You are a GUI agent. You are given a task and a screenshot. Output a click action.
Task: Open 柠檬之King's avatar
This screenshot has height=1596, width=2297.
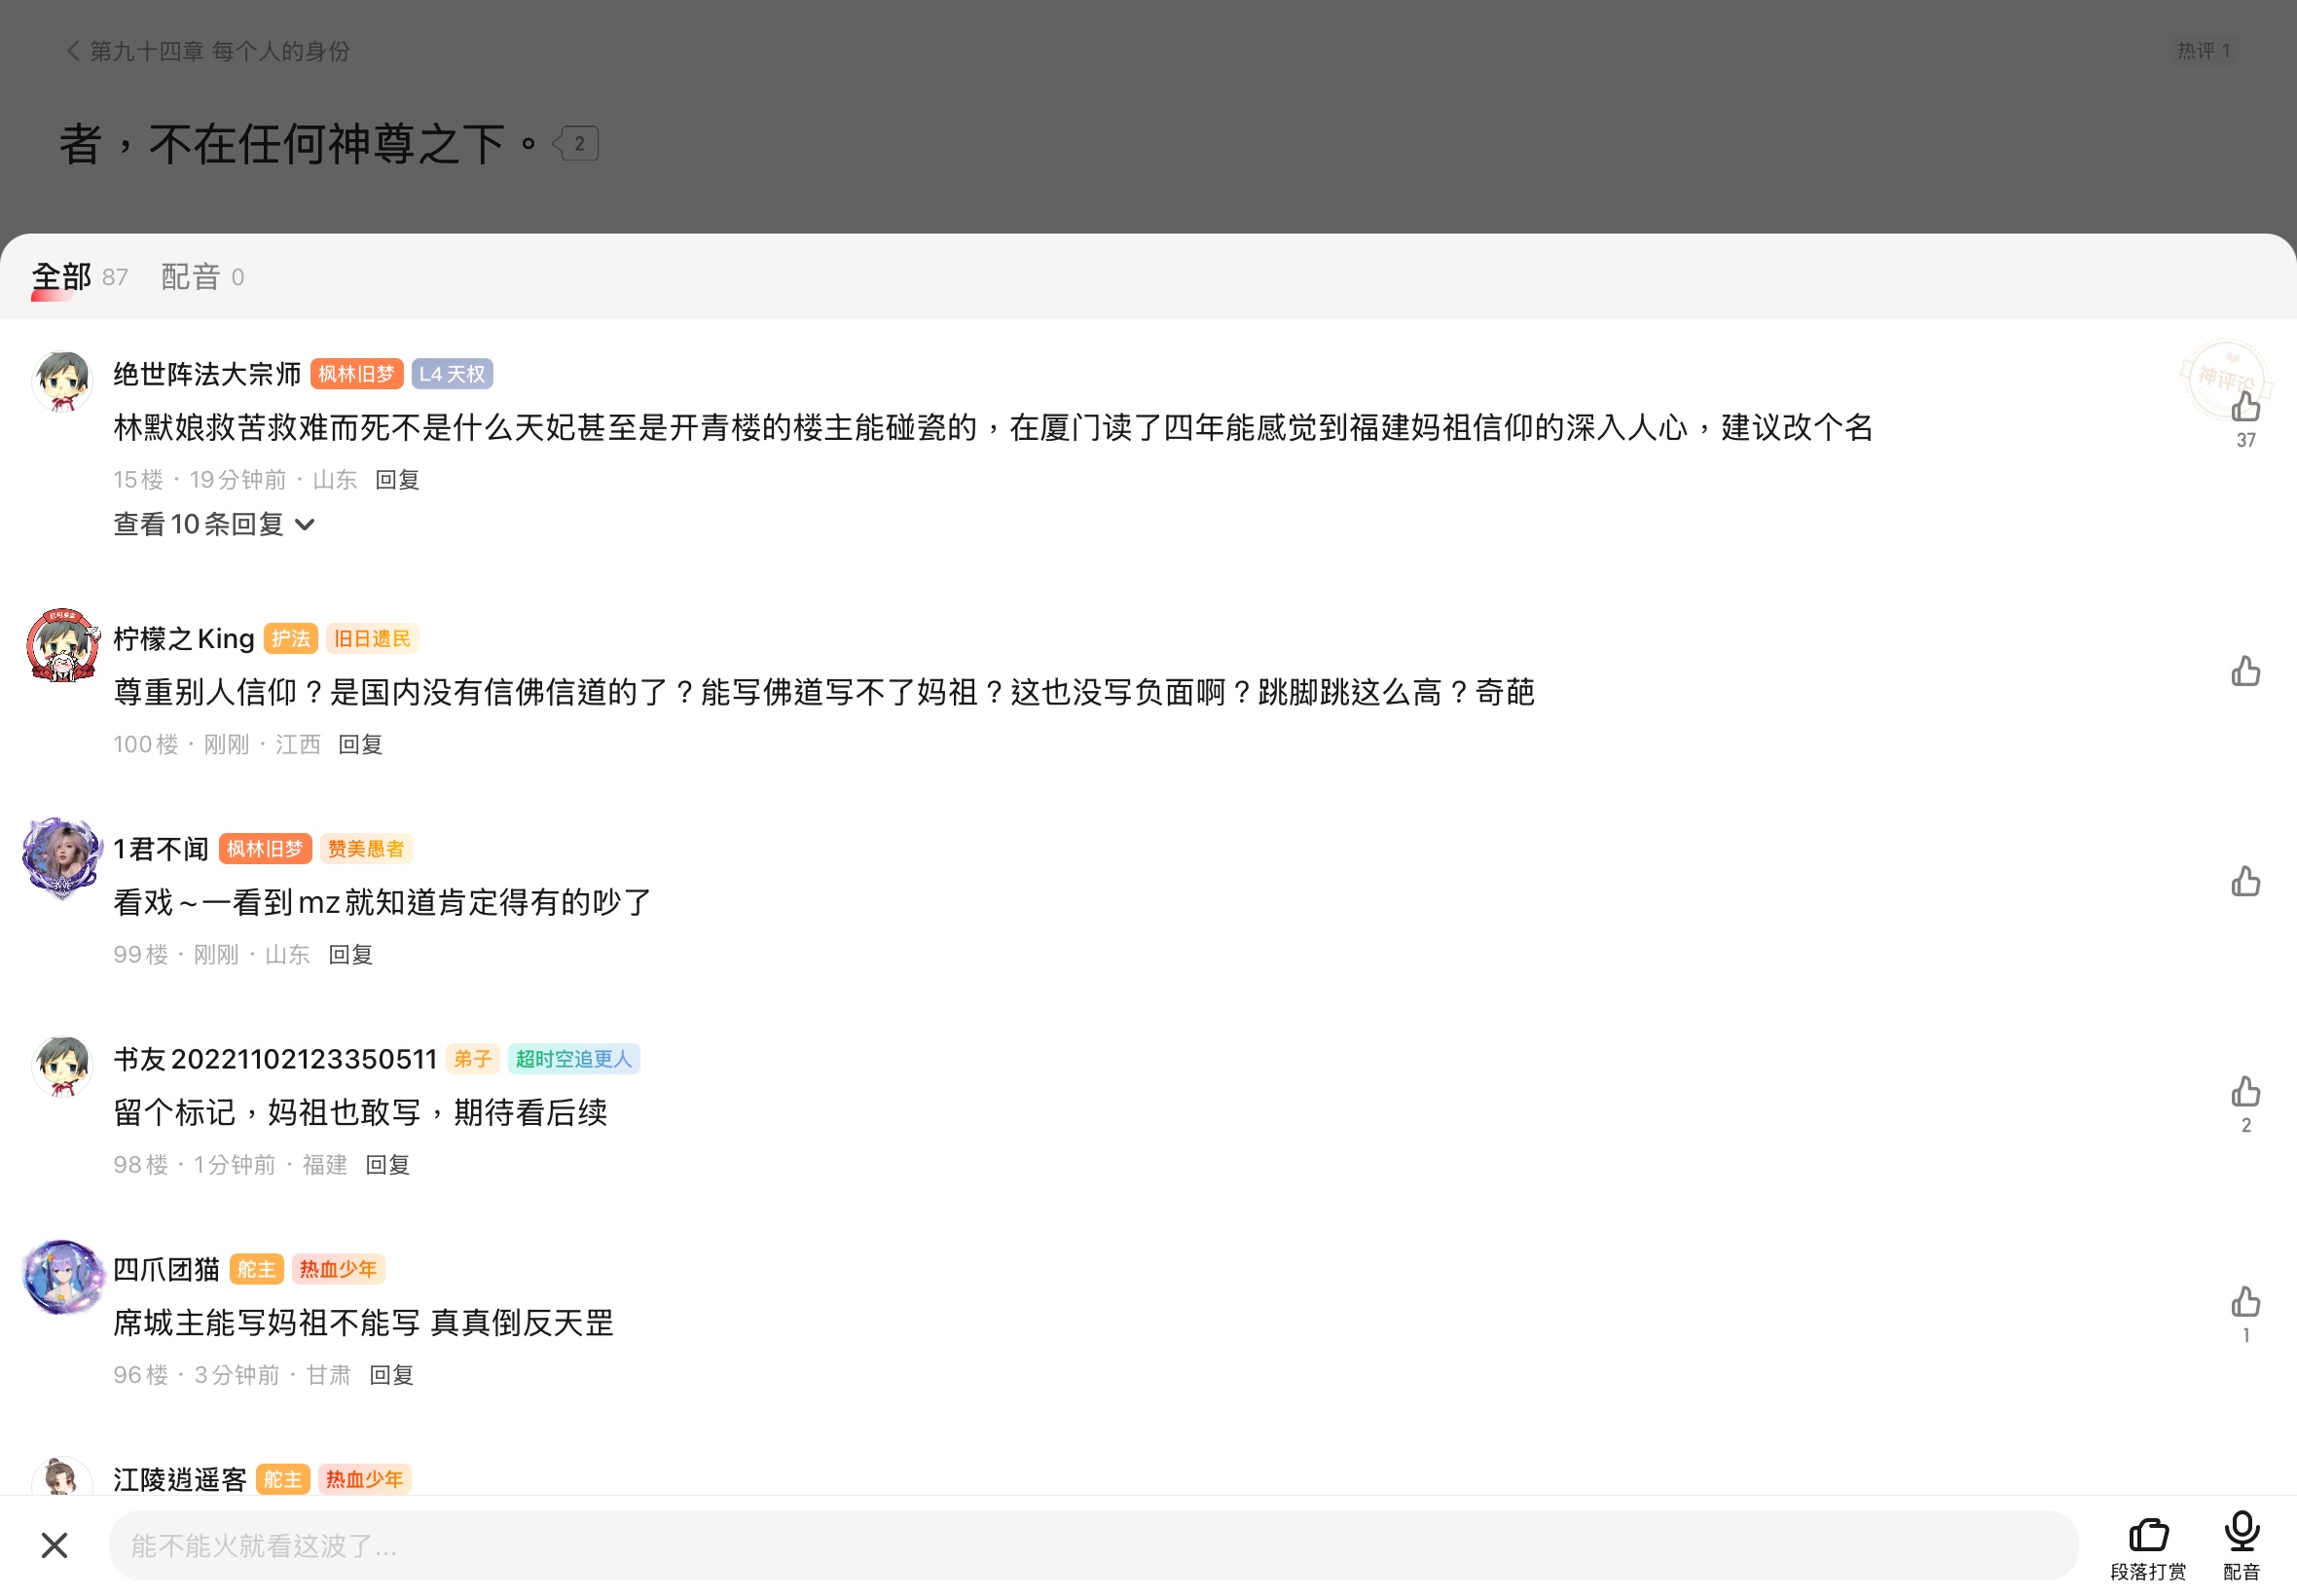coord(62,646)
